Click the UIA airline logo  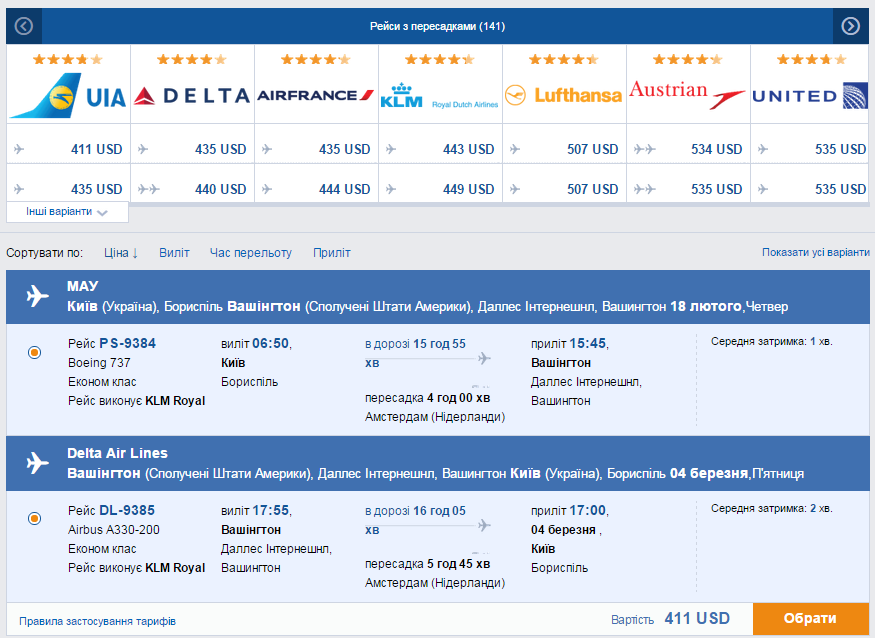click(x=68, y=96)
